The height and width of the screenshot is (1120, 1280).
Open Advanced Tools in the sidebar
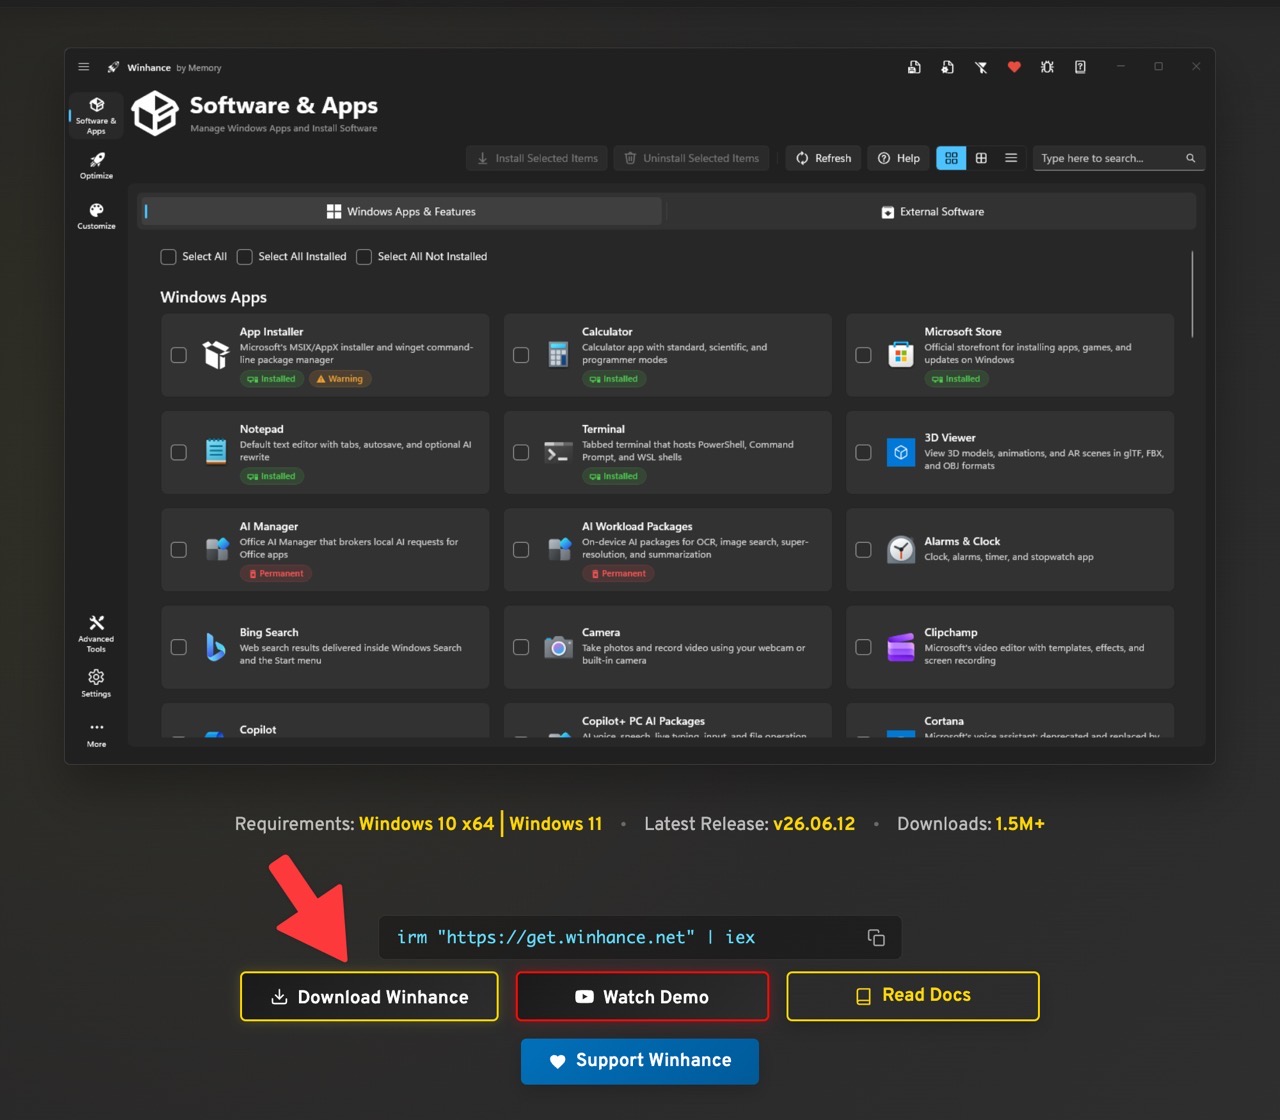coord(96,634)
